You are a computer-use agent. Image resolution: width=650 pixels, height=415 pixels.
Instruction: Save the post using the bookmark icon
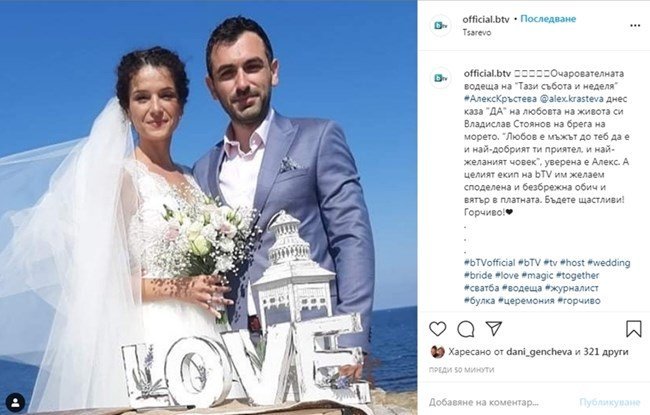coord(633,329)
